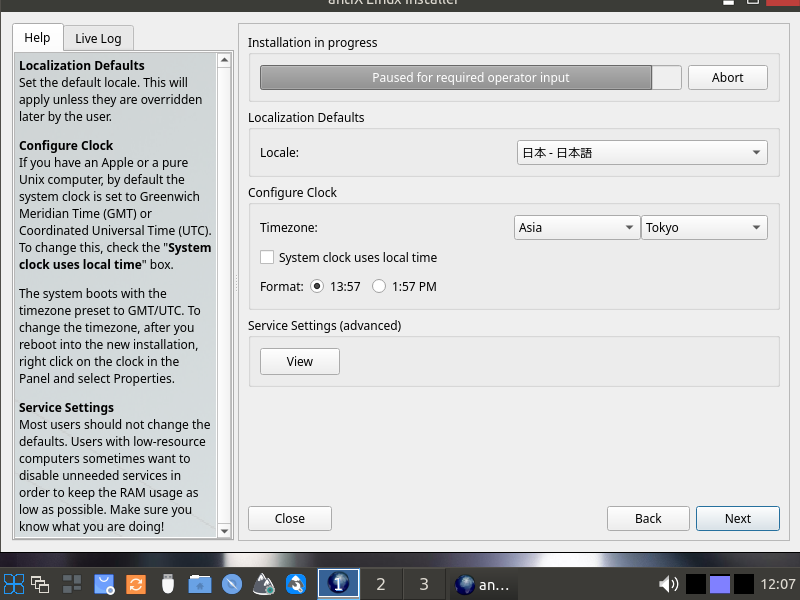Open the USB drive icon in taskbar
Screen dimensions: 800x600
tap(168, 584)
